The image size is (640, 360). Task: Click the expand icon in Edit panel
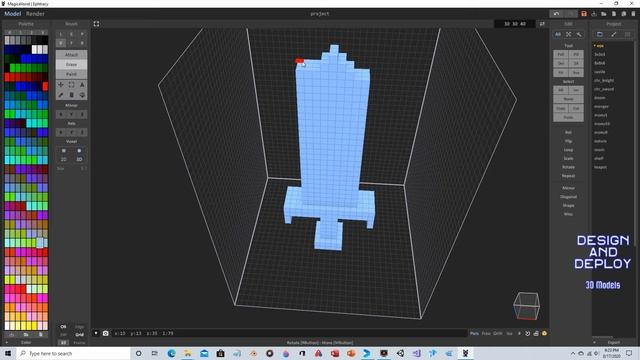(x=569, y=35)
